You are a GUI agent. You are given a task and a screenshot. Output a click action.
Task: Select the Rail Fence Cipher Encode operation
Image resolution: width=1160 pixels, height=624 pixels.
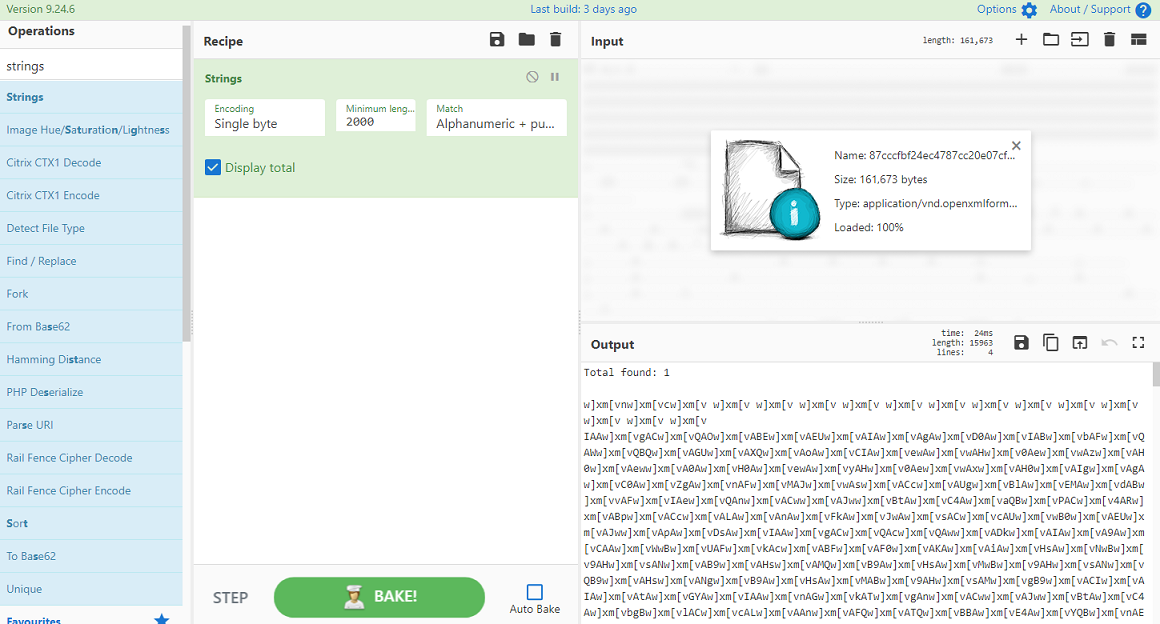(x=91, y=491)
